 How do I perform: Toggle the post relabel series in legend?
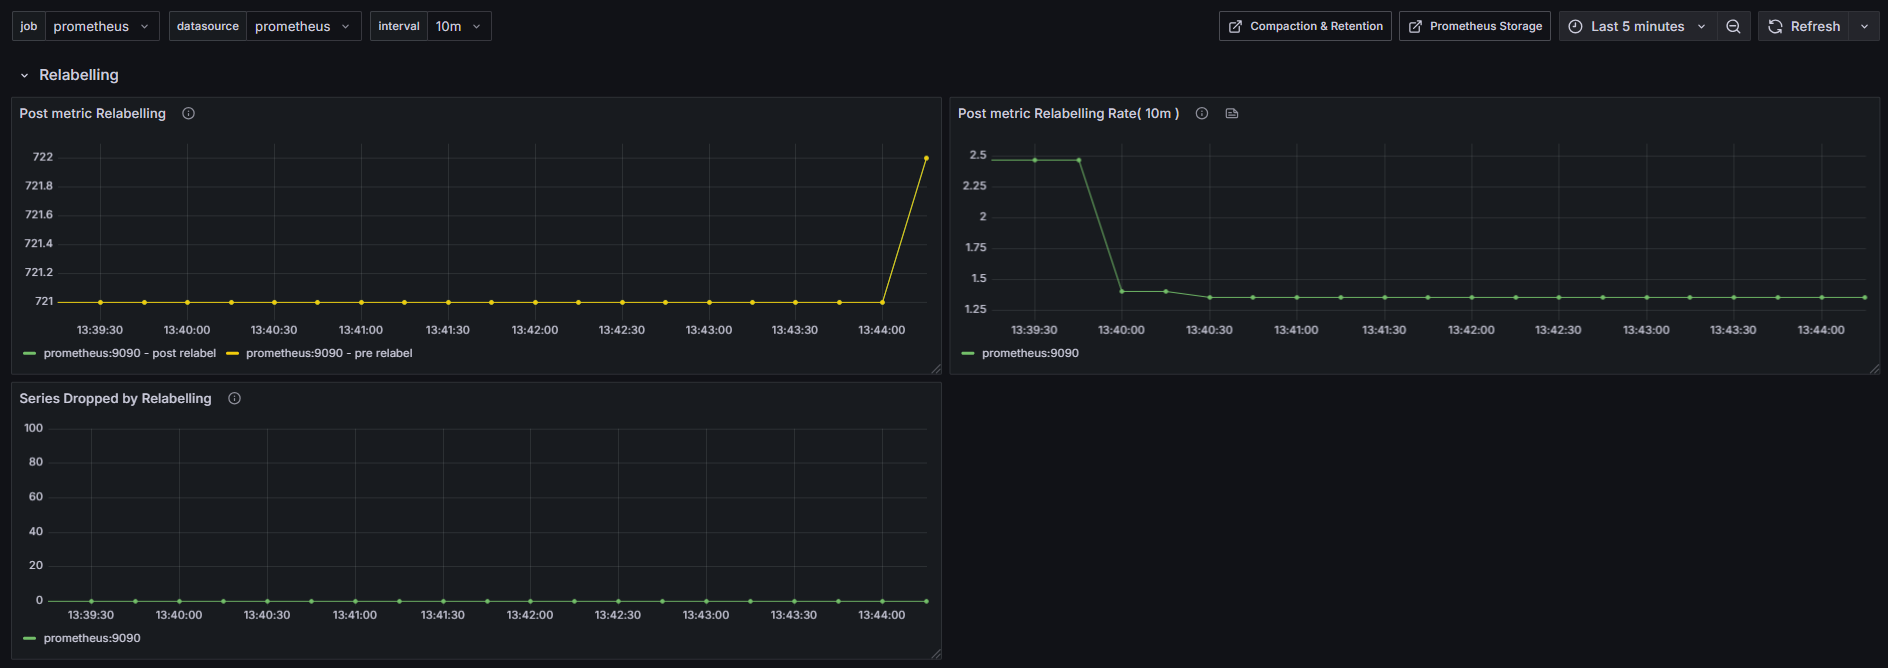(x=129, y=354)
